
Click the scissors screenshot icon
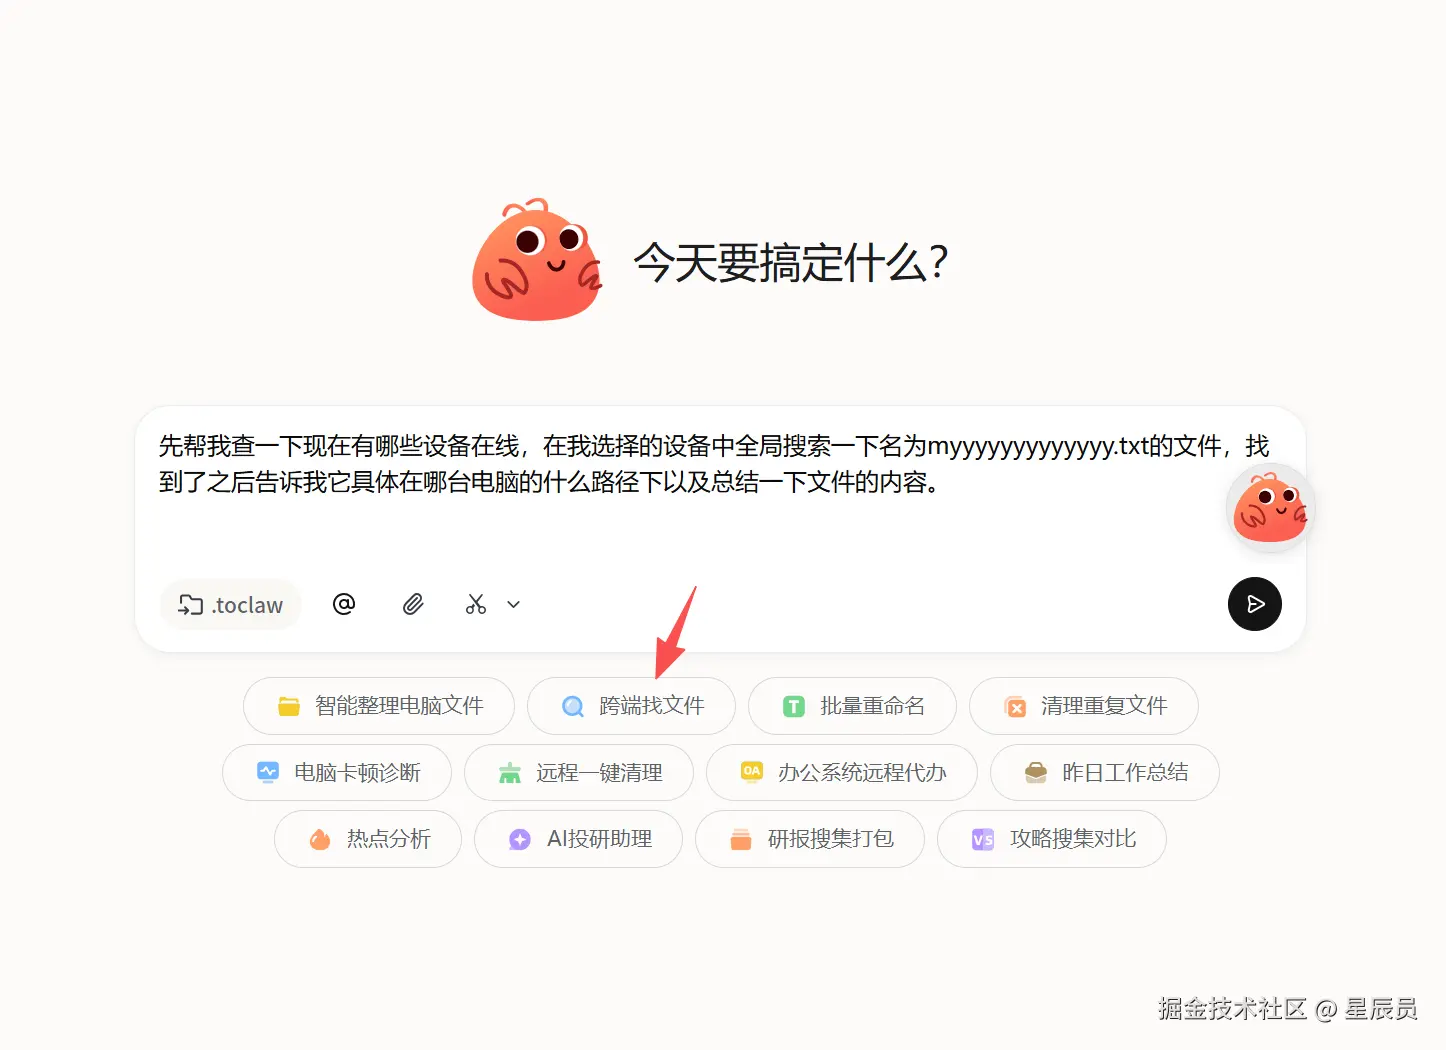click(x=476, y=604)
